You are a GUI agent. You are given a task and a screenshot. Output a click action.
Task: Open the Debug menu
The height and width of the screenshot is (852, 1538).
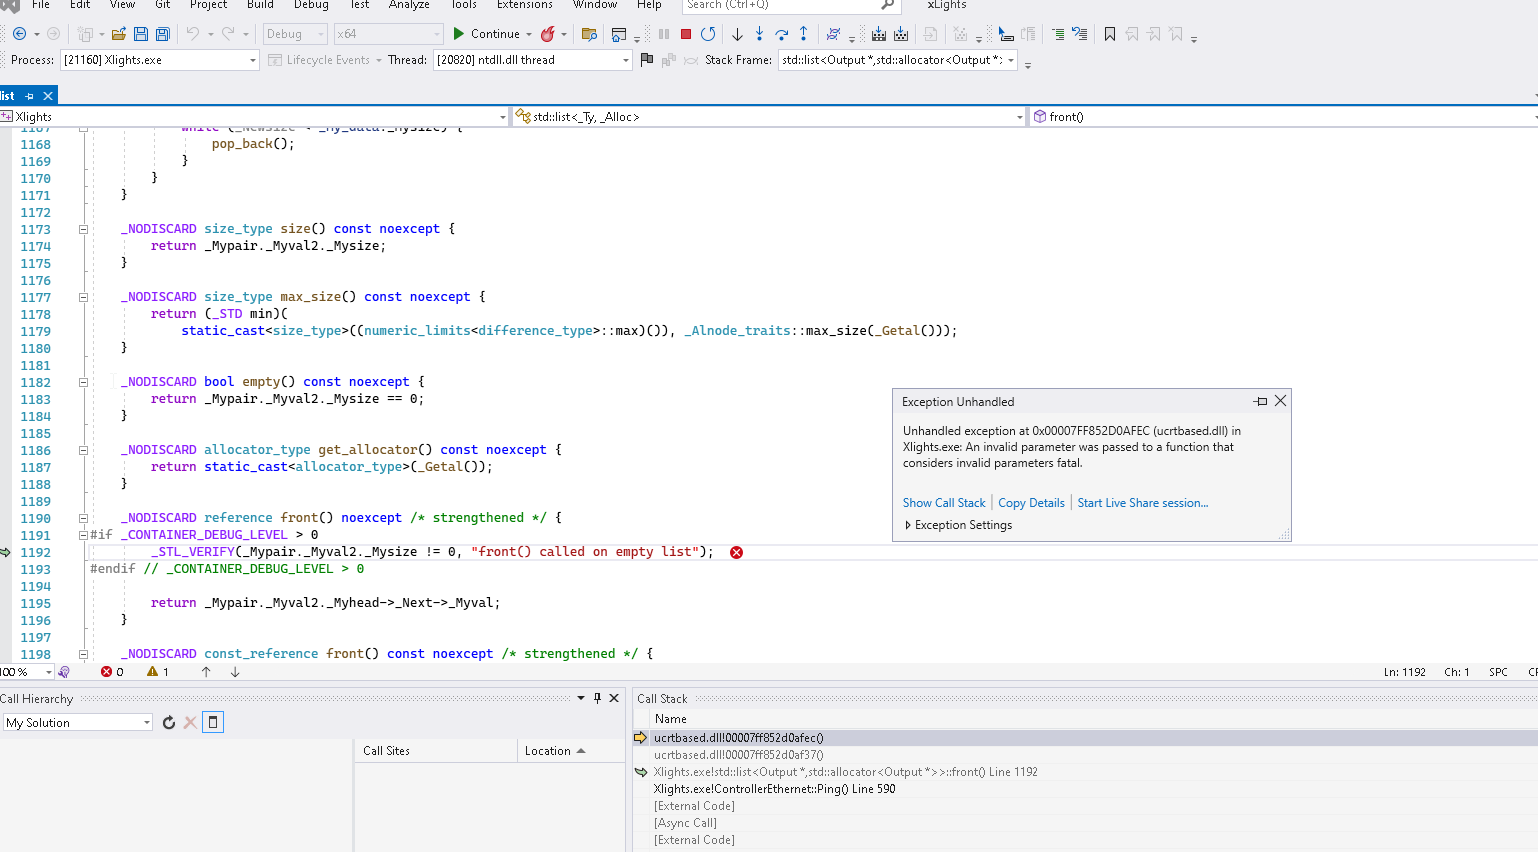coord(311,6)
